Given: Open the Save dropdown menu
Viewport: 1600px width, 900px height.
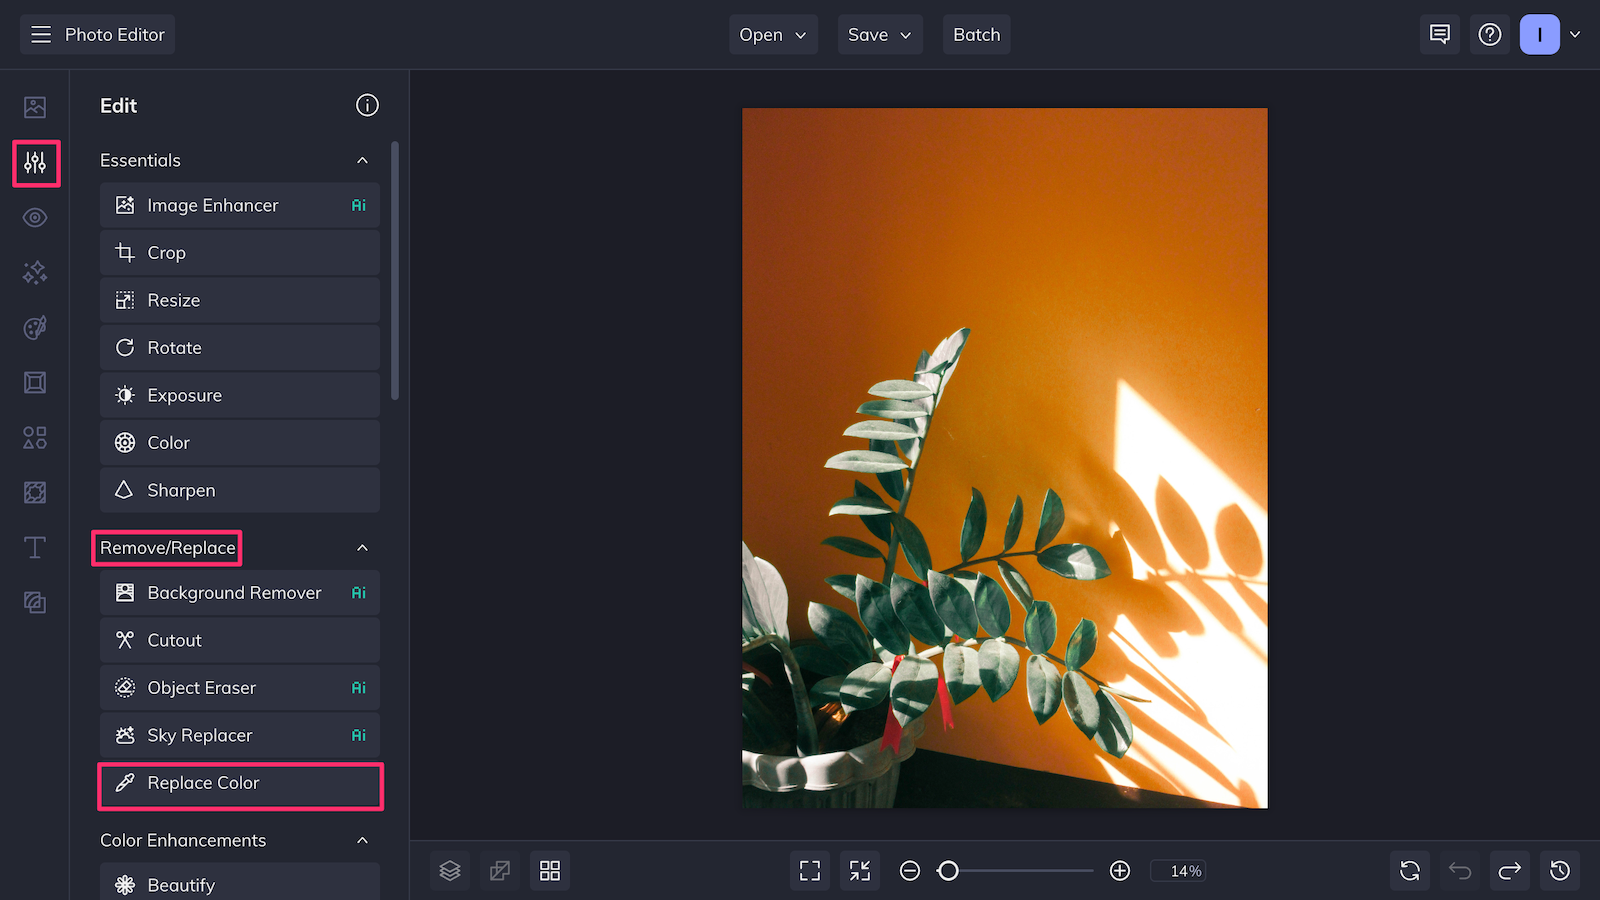Looking at the screenshot, I should pos(879,34).
